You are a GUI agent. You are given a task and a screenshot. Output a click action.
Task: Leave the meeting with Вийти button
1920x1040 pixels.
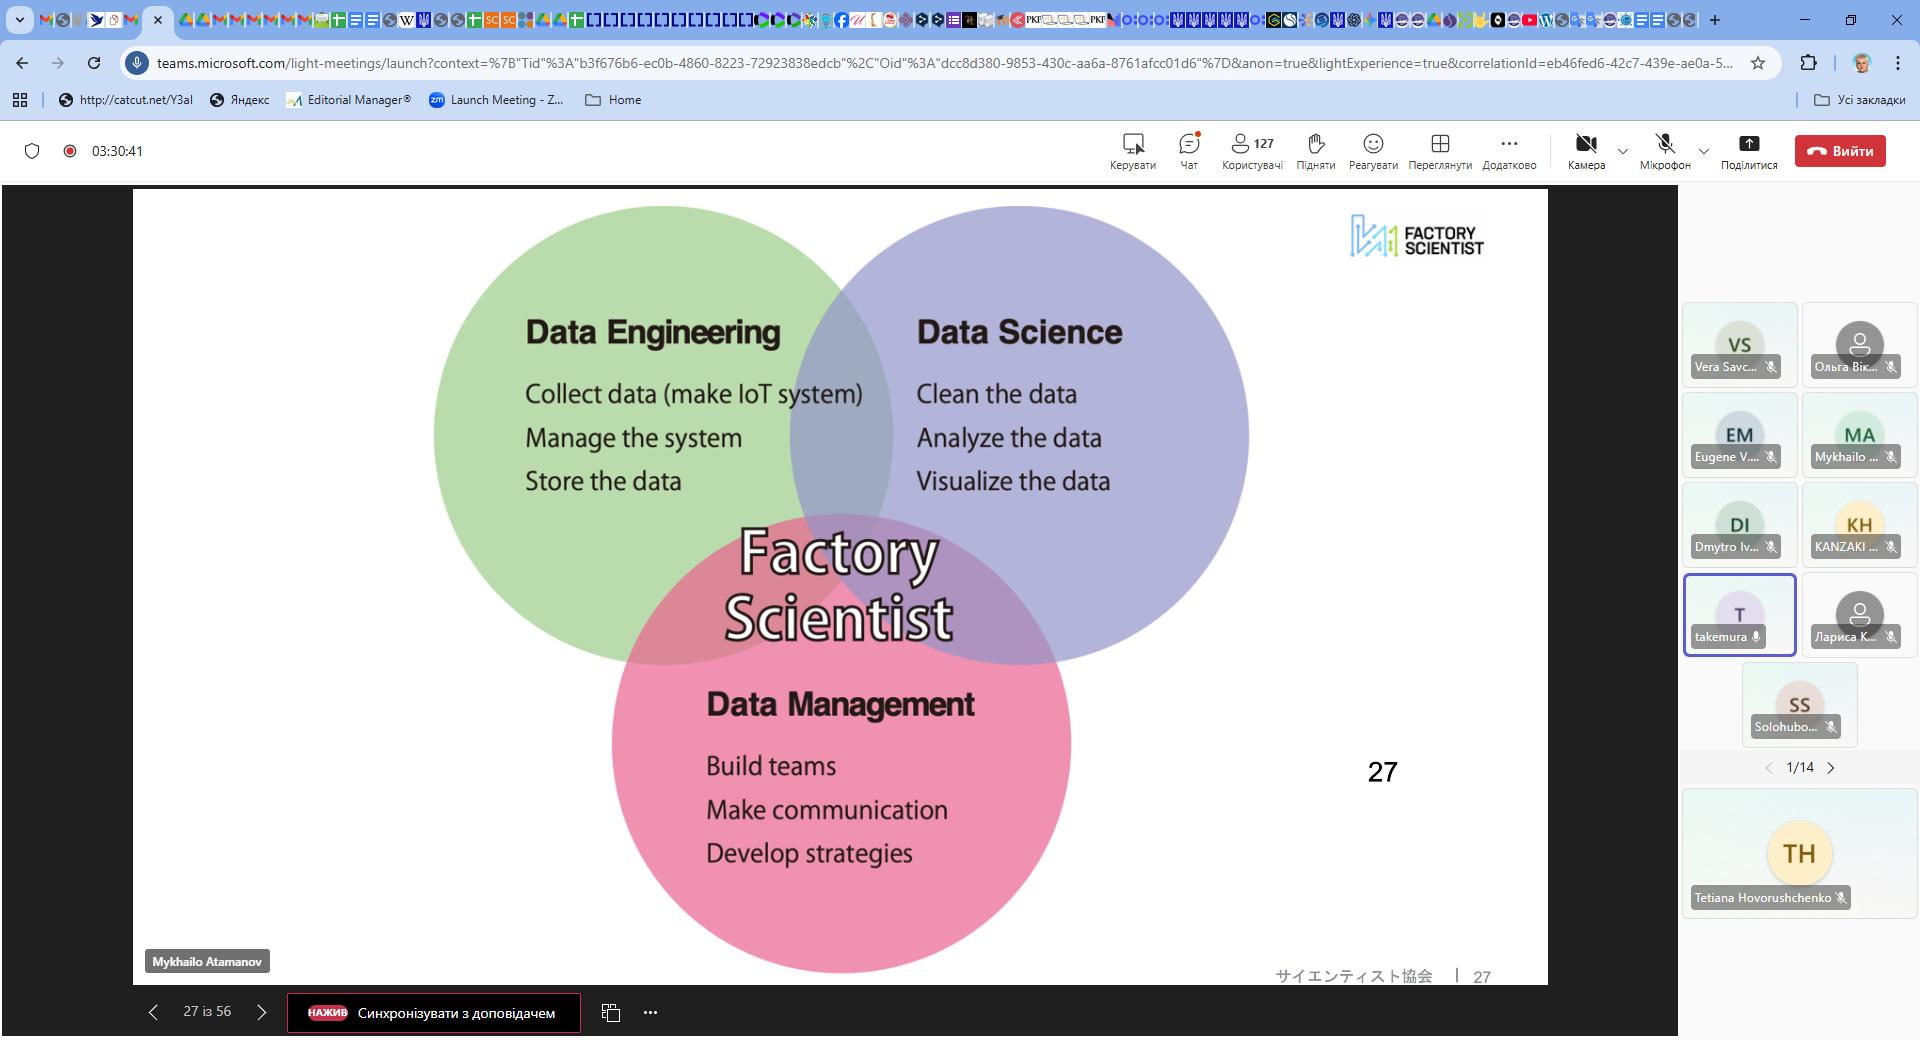[x=1840, y=151]
